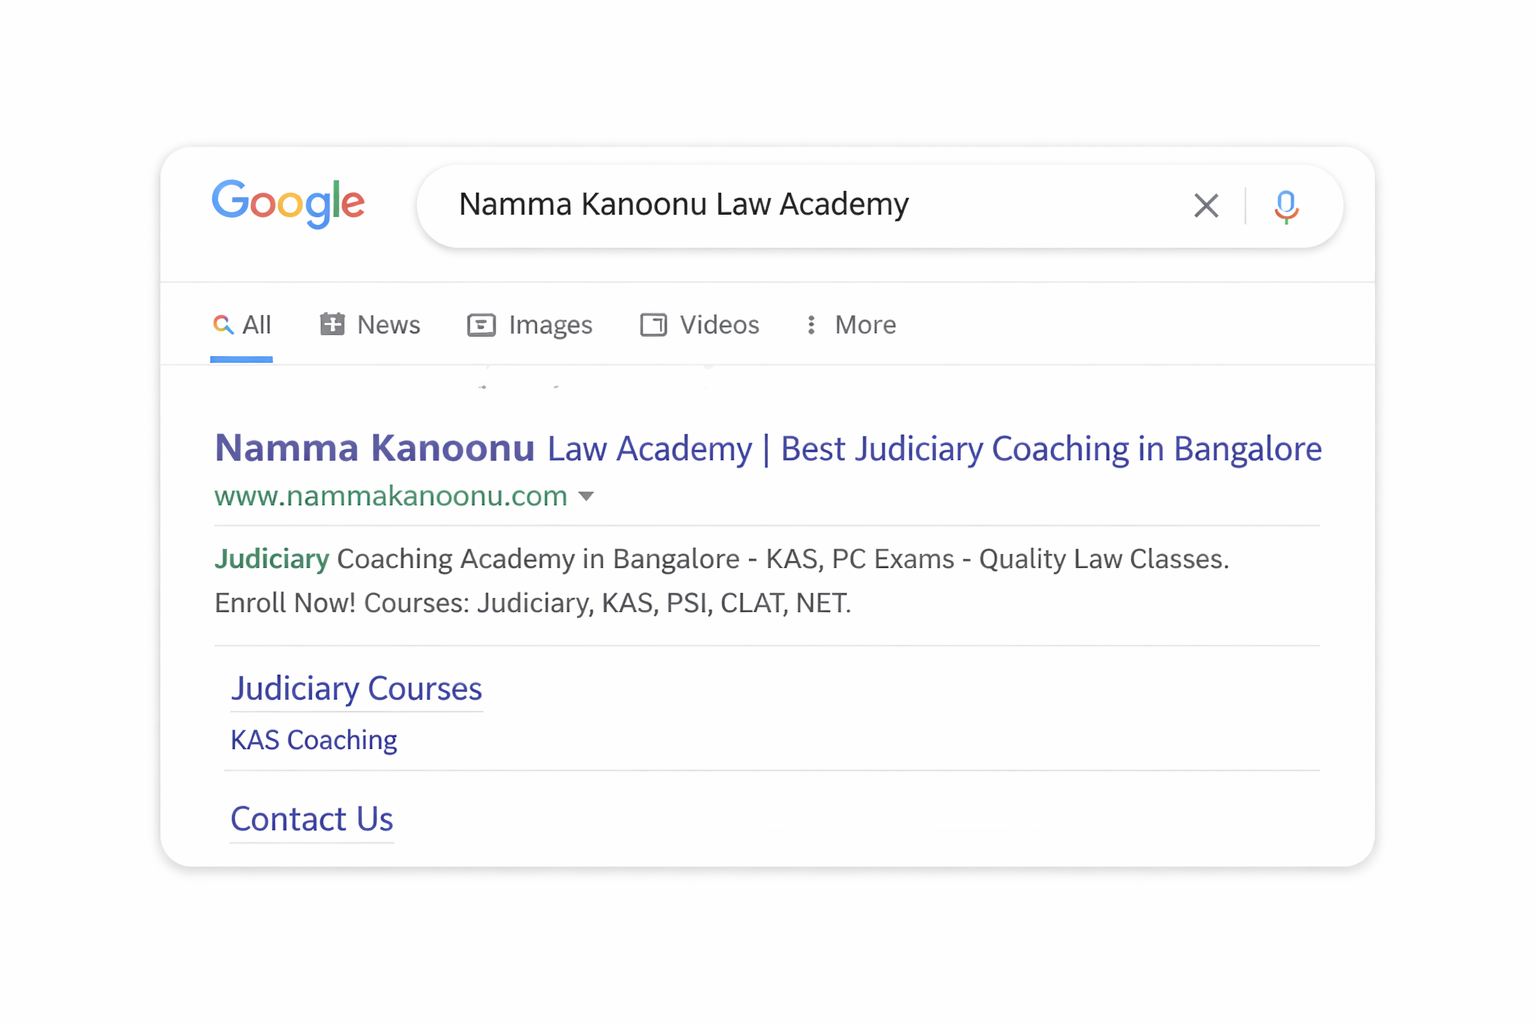1536x1024 pixels.
Task: Click the newspaper icon beside News
Action: coord(332,324)
